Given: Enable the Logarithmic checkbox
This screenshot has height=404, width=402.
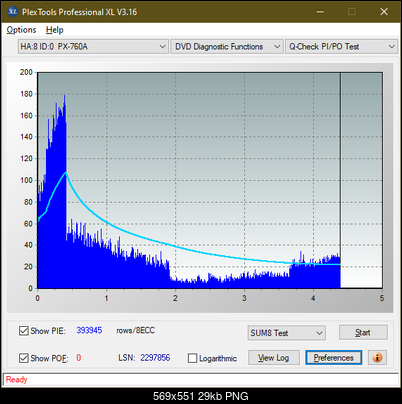Looking at the screenshot, I should tap(192, 358).
